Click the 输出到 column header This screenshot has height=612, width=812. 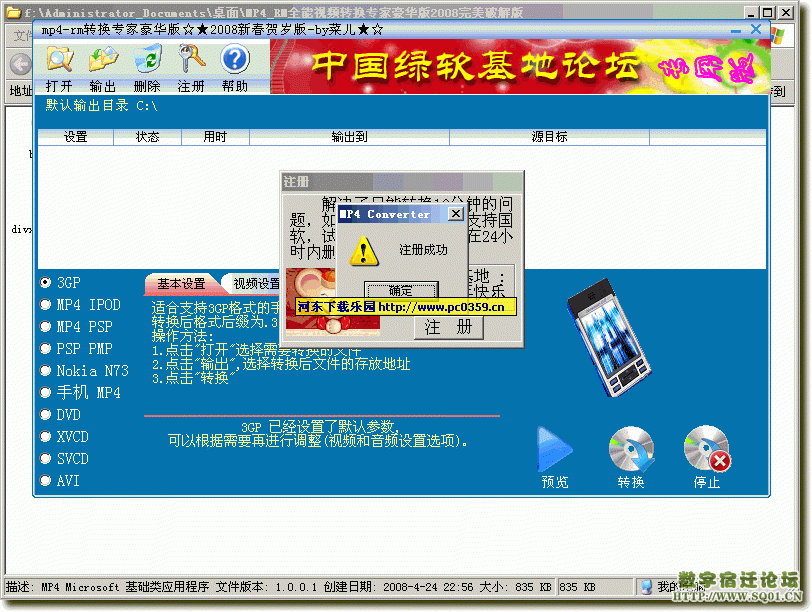point(350,137)
